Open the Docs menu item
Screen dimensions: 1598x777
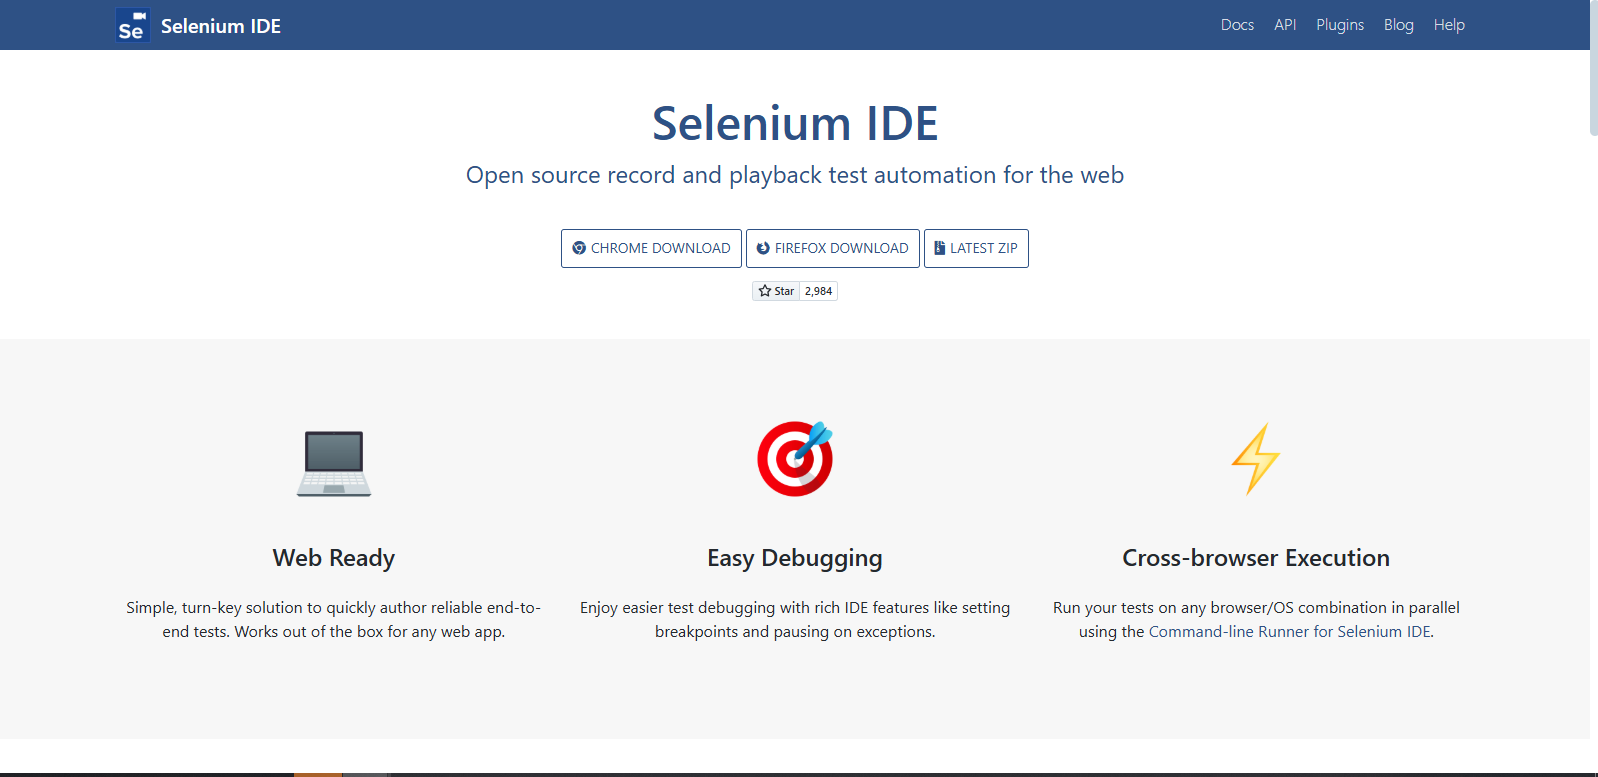[1237, 25]
